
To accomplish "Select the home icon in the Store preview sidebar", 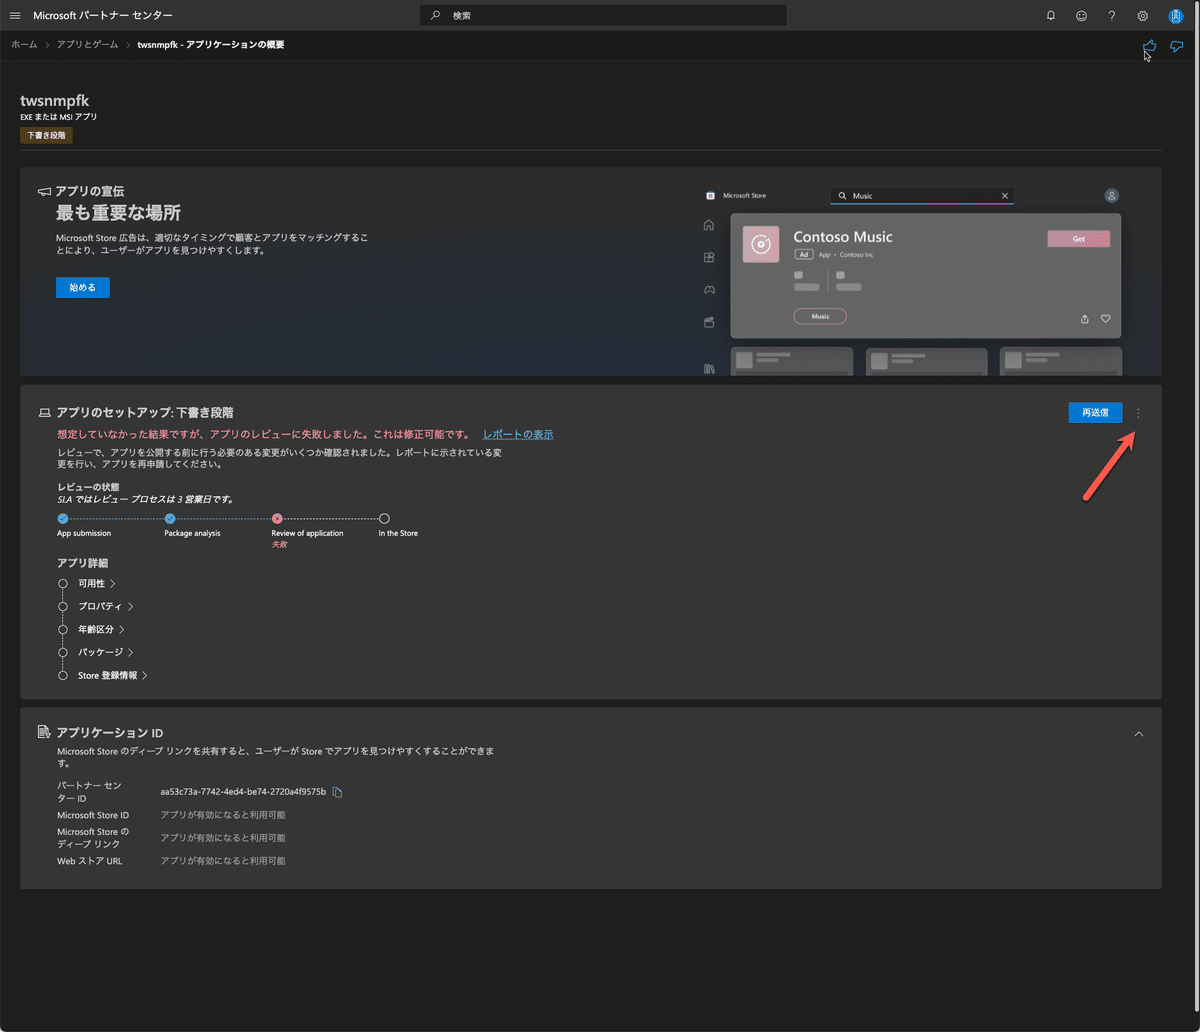I will (708, 225).
